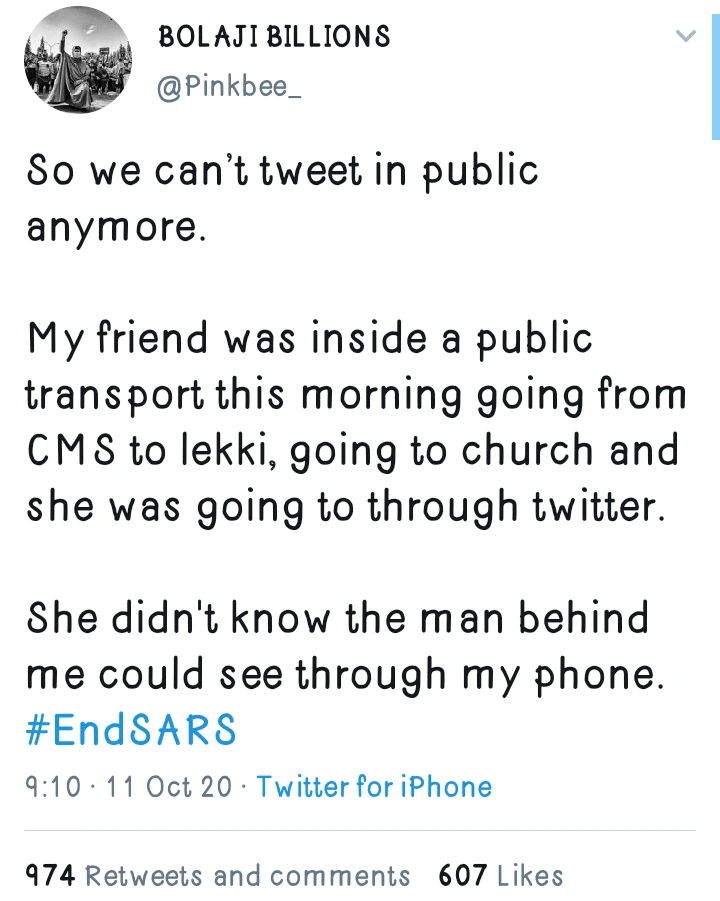Open the Likes label list
Image resolution: width=720 pixels, height=901 pixels.
click(530, 876)
